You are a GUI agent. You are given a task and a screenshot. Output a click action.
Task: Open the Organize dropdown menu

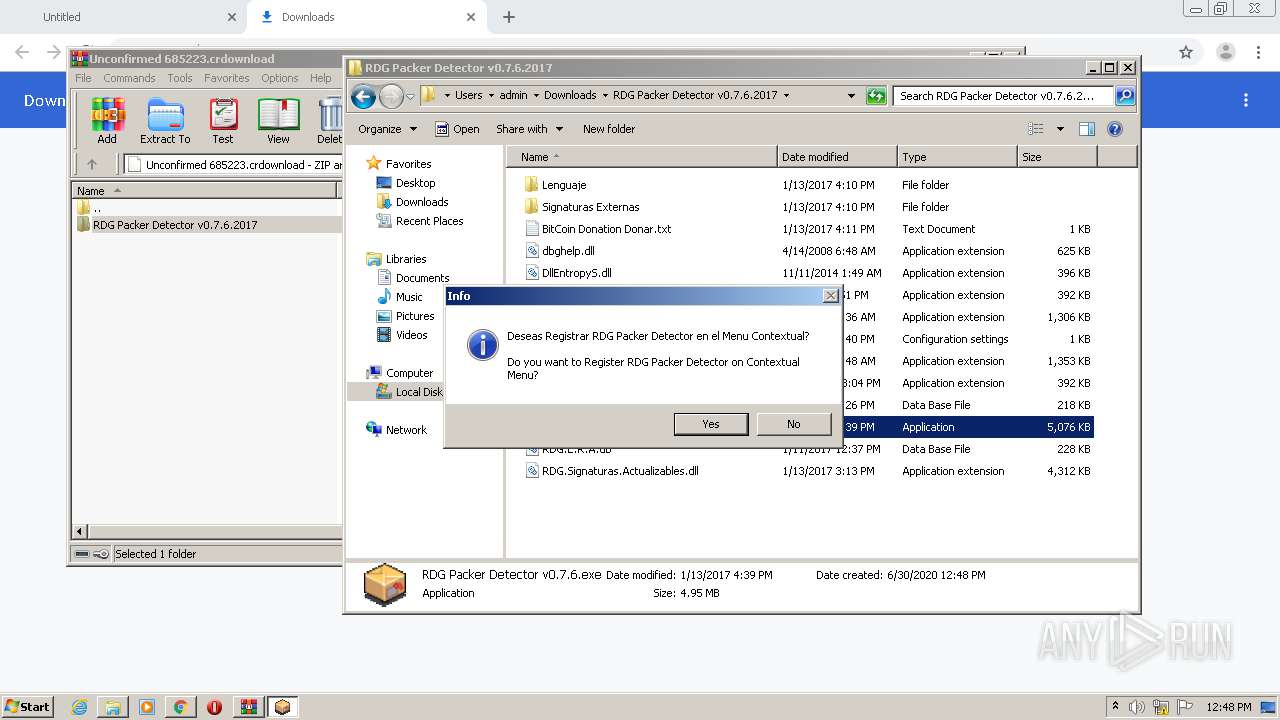click(386, 129)
